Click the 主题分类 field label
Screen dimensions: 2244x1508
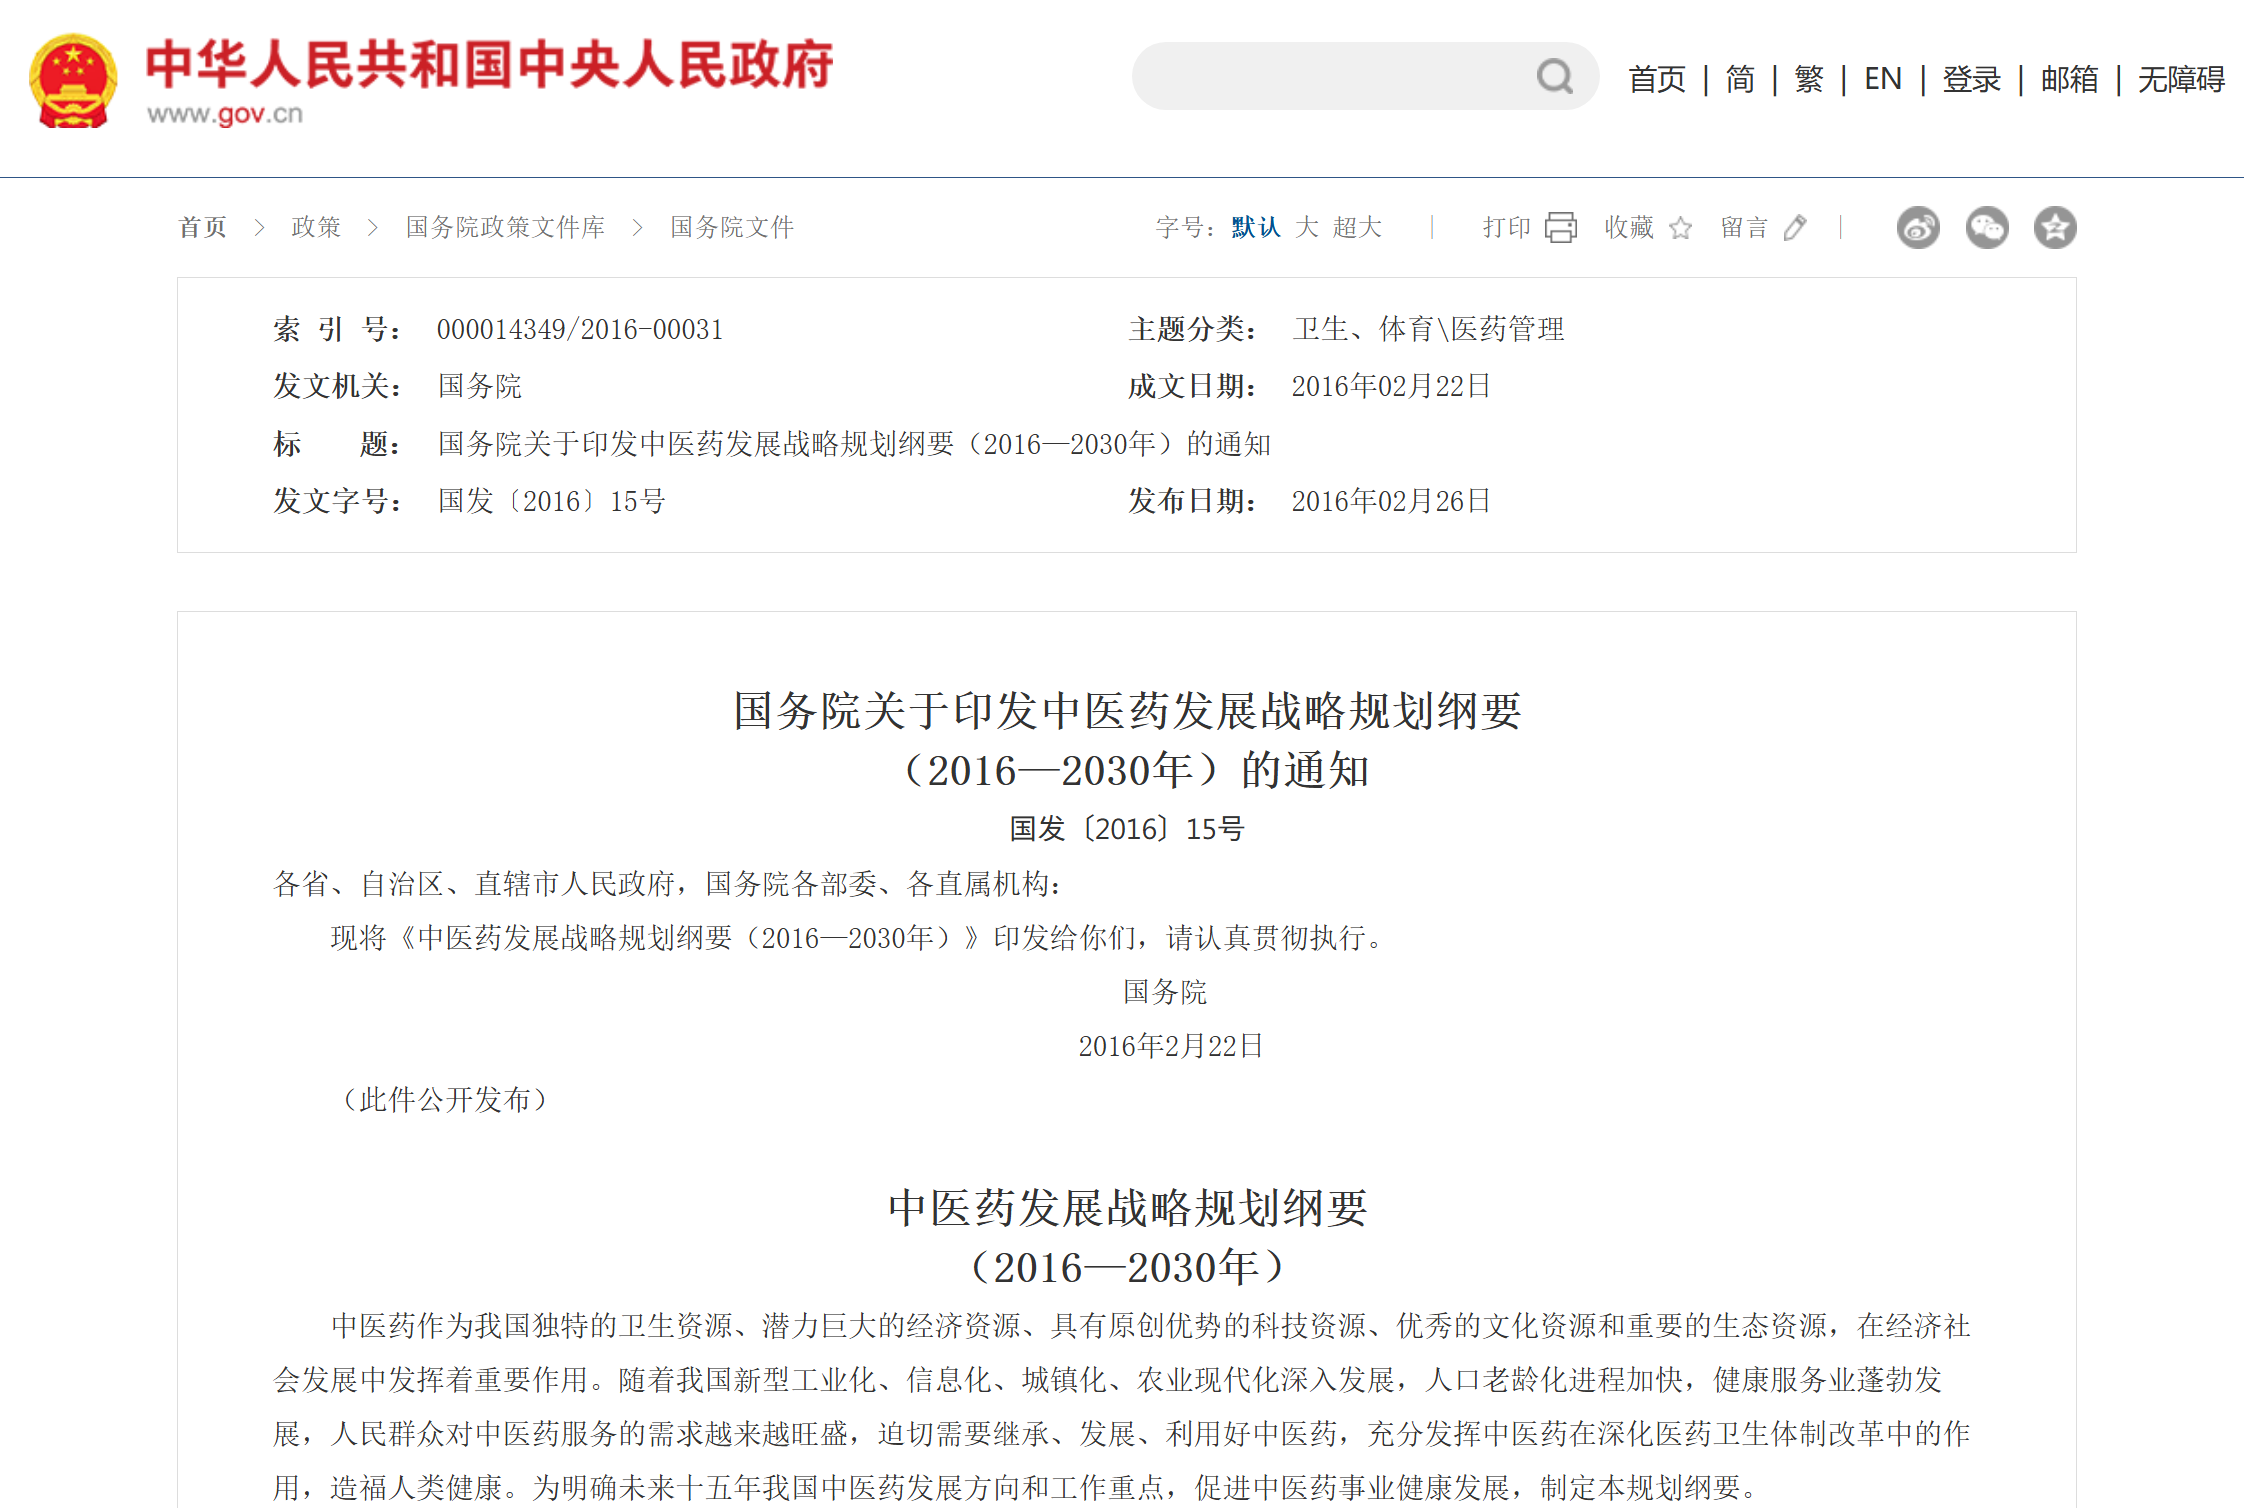(1192, 329)
